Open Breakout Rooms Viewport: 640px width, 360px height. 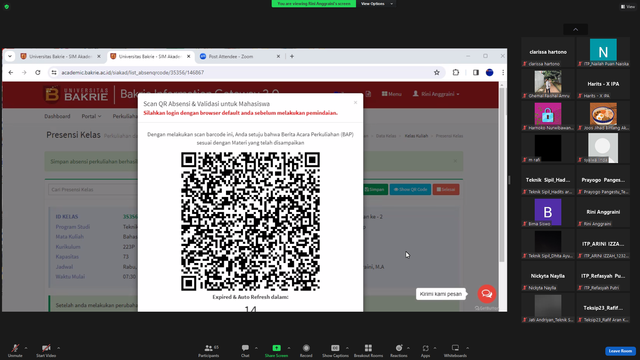368,350
